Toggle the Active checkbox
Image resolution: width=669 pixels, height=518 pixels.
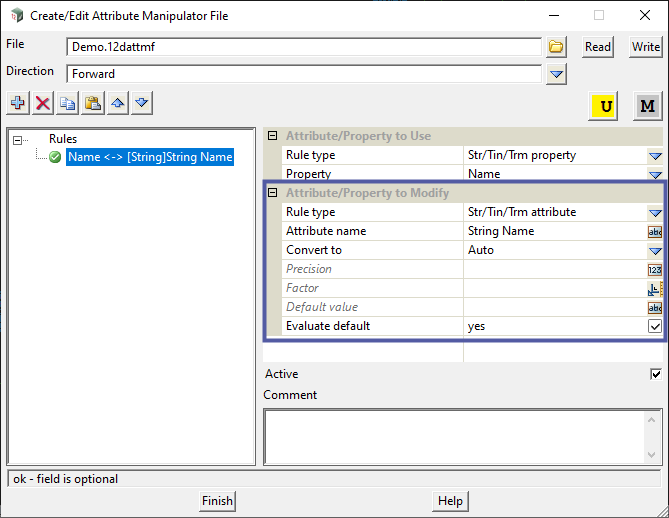coord(656,374)
